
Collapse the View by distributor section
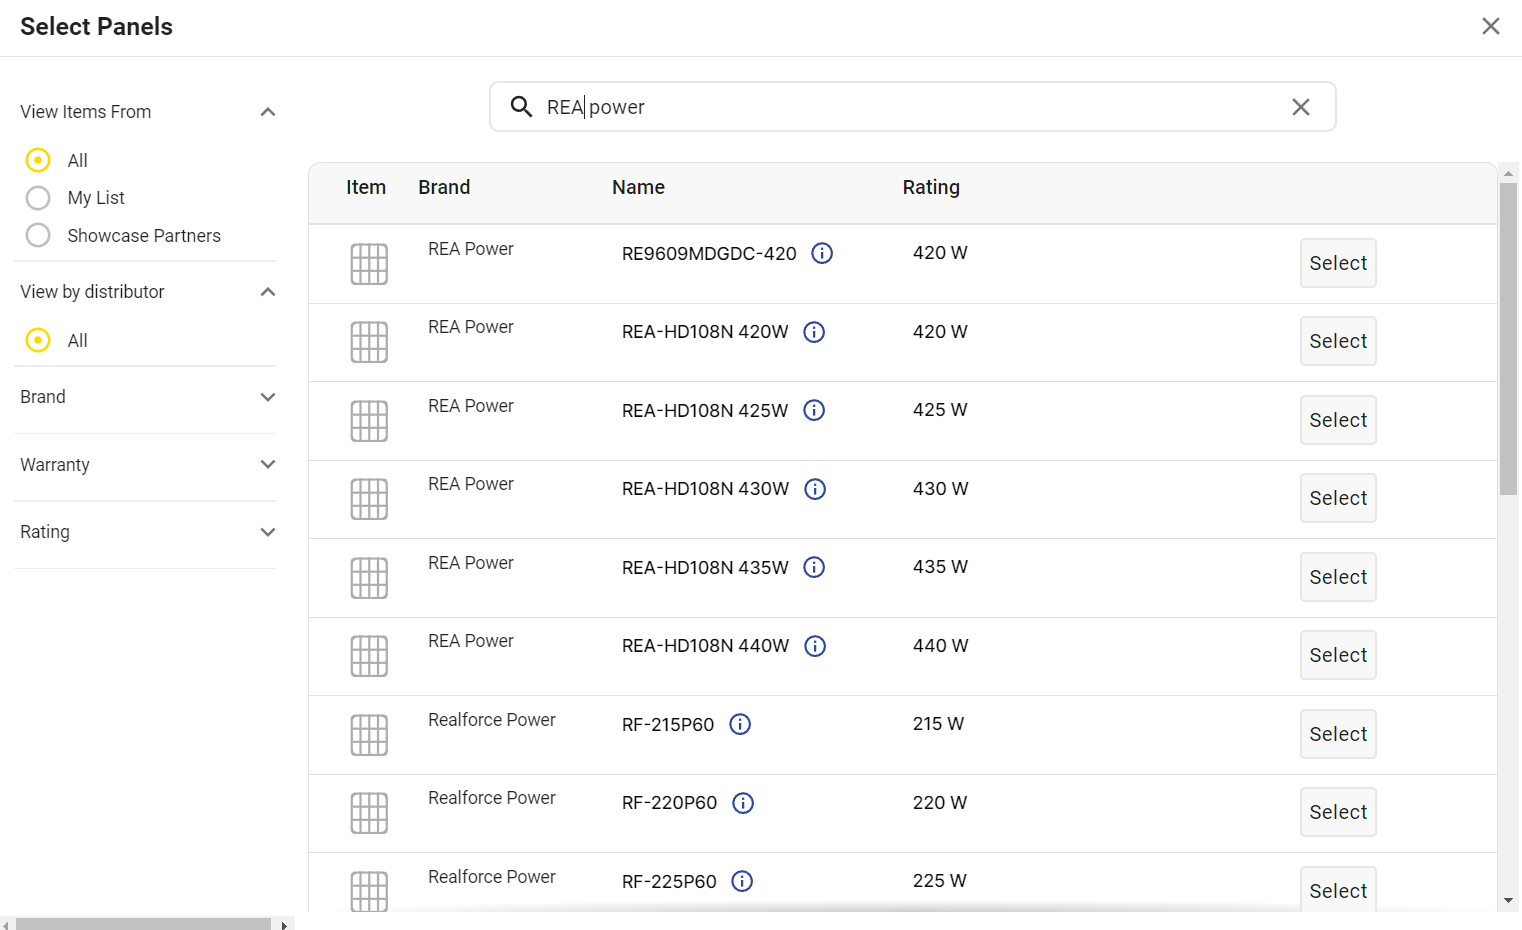(x=267, y=292)
